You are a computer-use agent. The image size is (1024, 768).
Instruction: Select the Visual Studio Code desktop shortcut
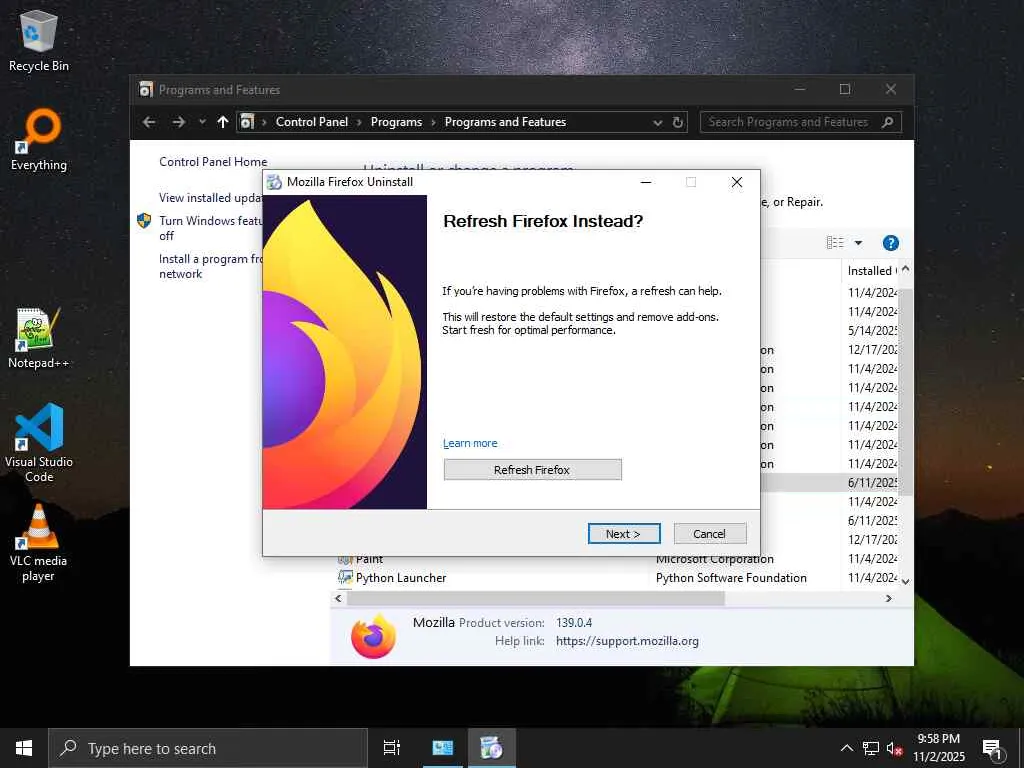[39, 443]
